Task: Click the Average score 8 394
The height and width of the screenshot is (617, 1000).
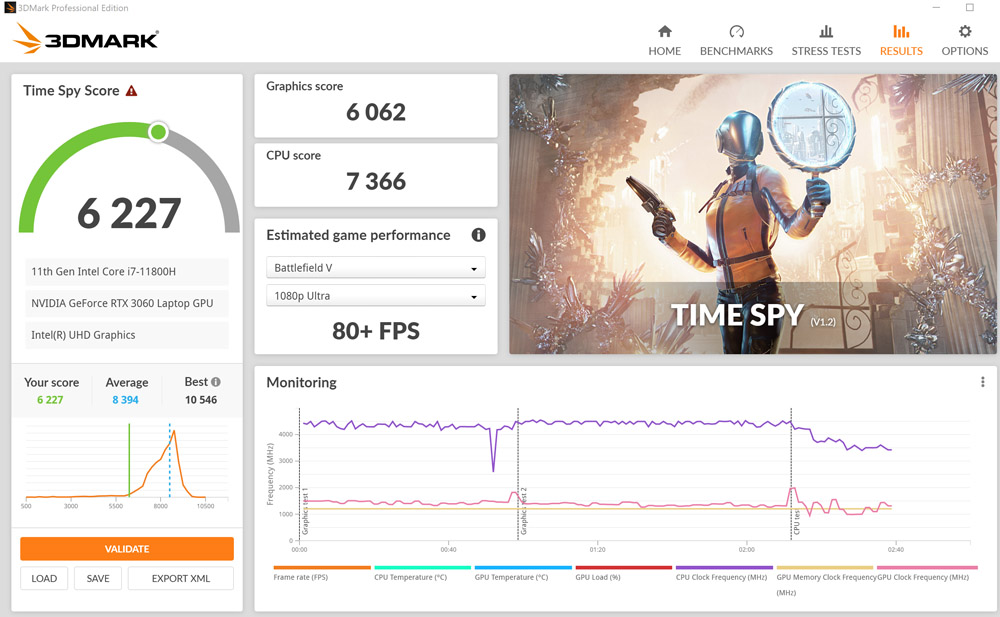Action: pos(125,399)
